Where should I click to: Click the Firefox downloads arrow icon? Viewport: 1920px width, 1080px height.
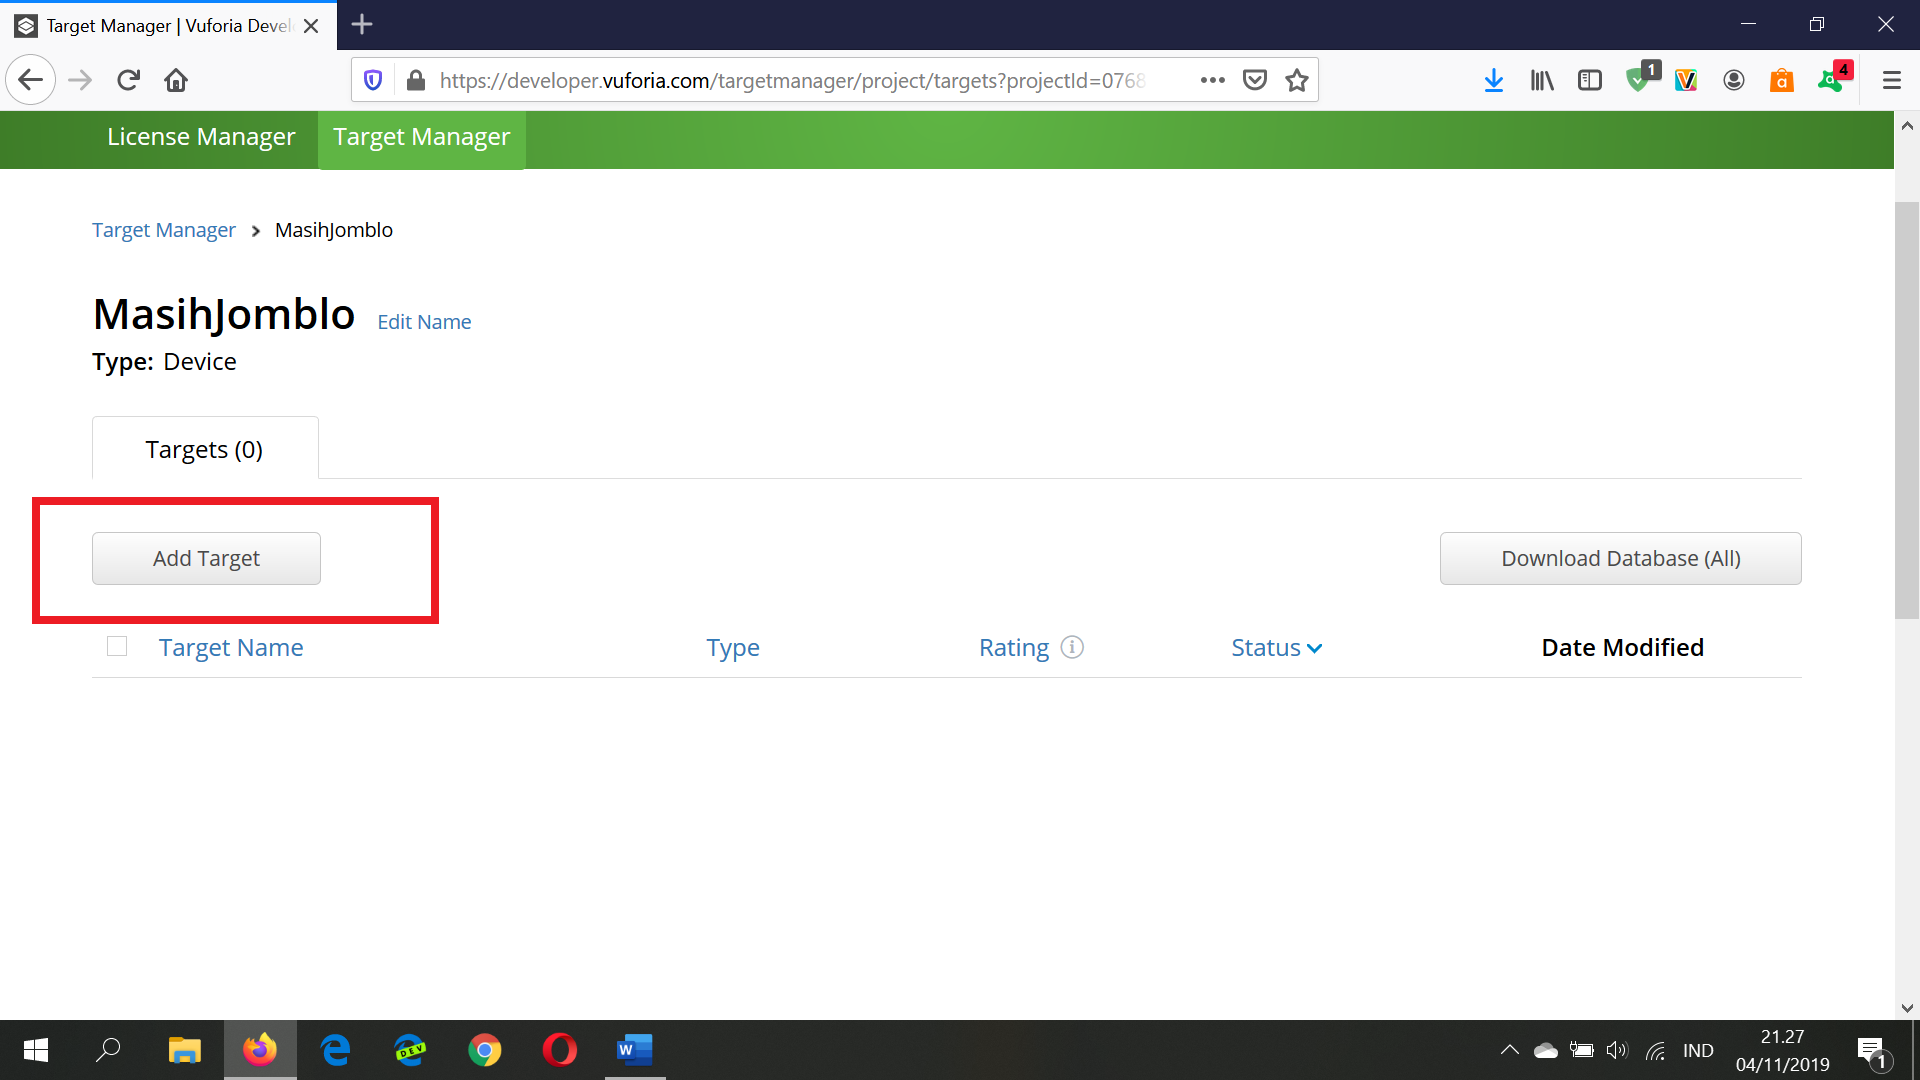click(x=1494, y=80)
